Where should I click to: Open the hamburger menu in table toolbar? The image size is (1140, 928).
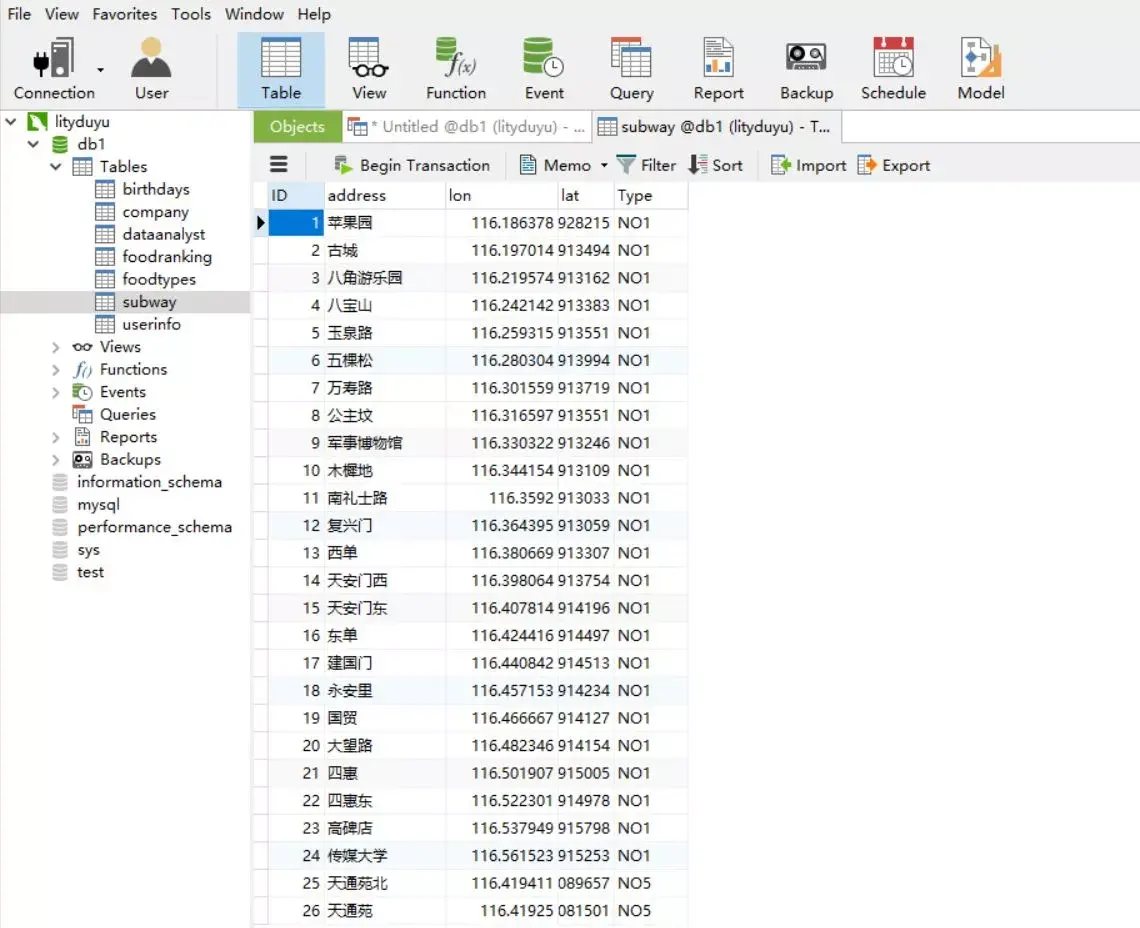278,164
